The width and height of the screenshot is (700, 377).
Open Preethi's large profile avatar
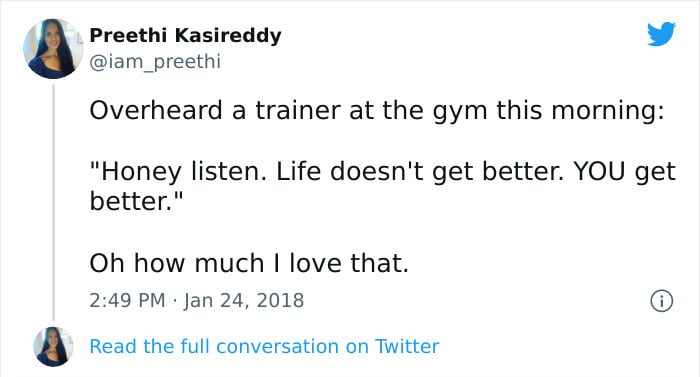53,49
